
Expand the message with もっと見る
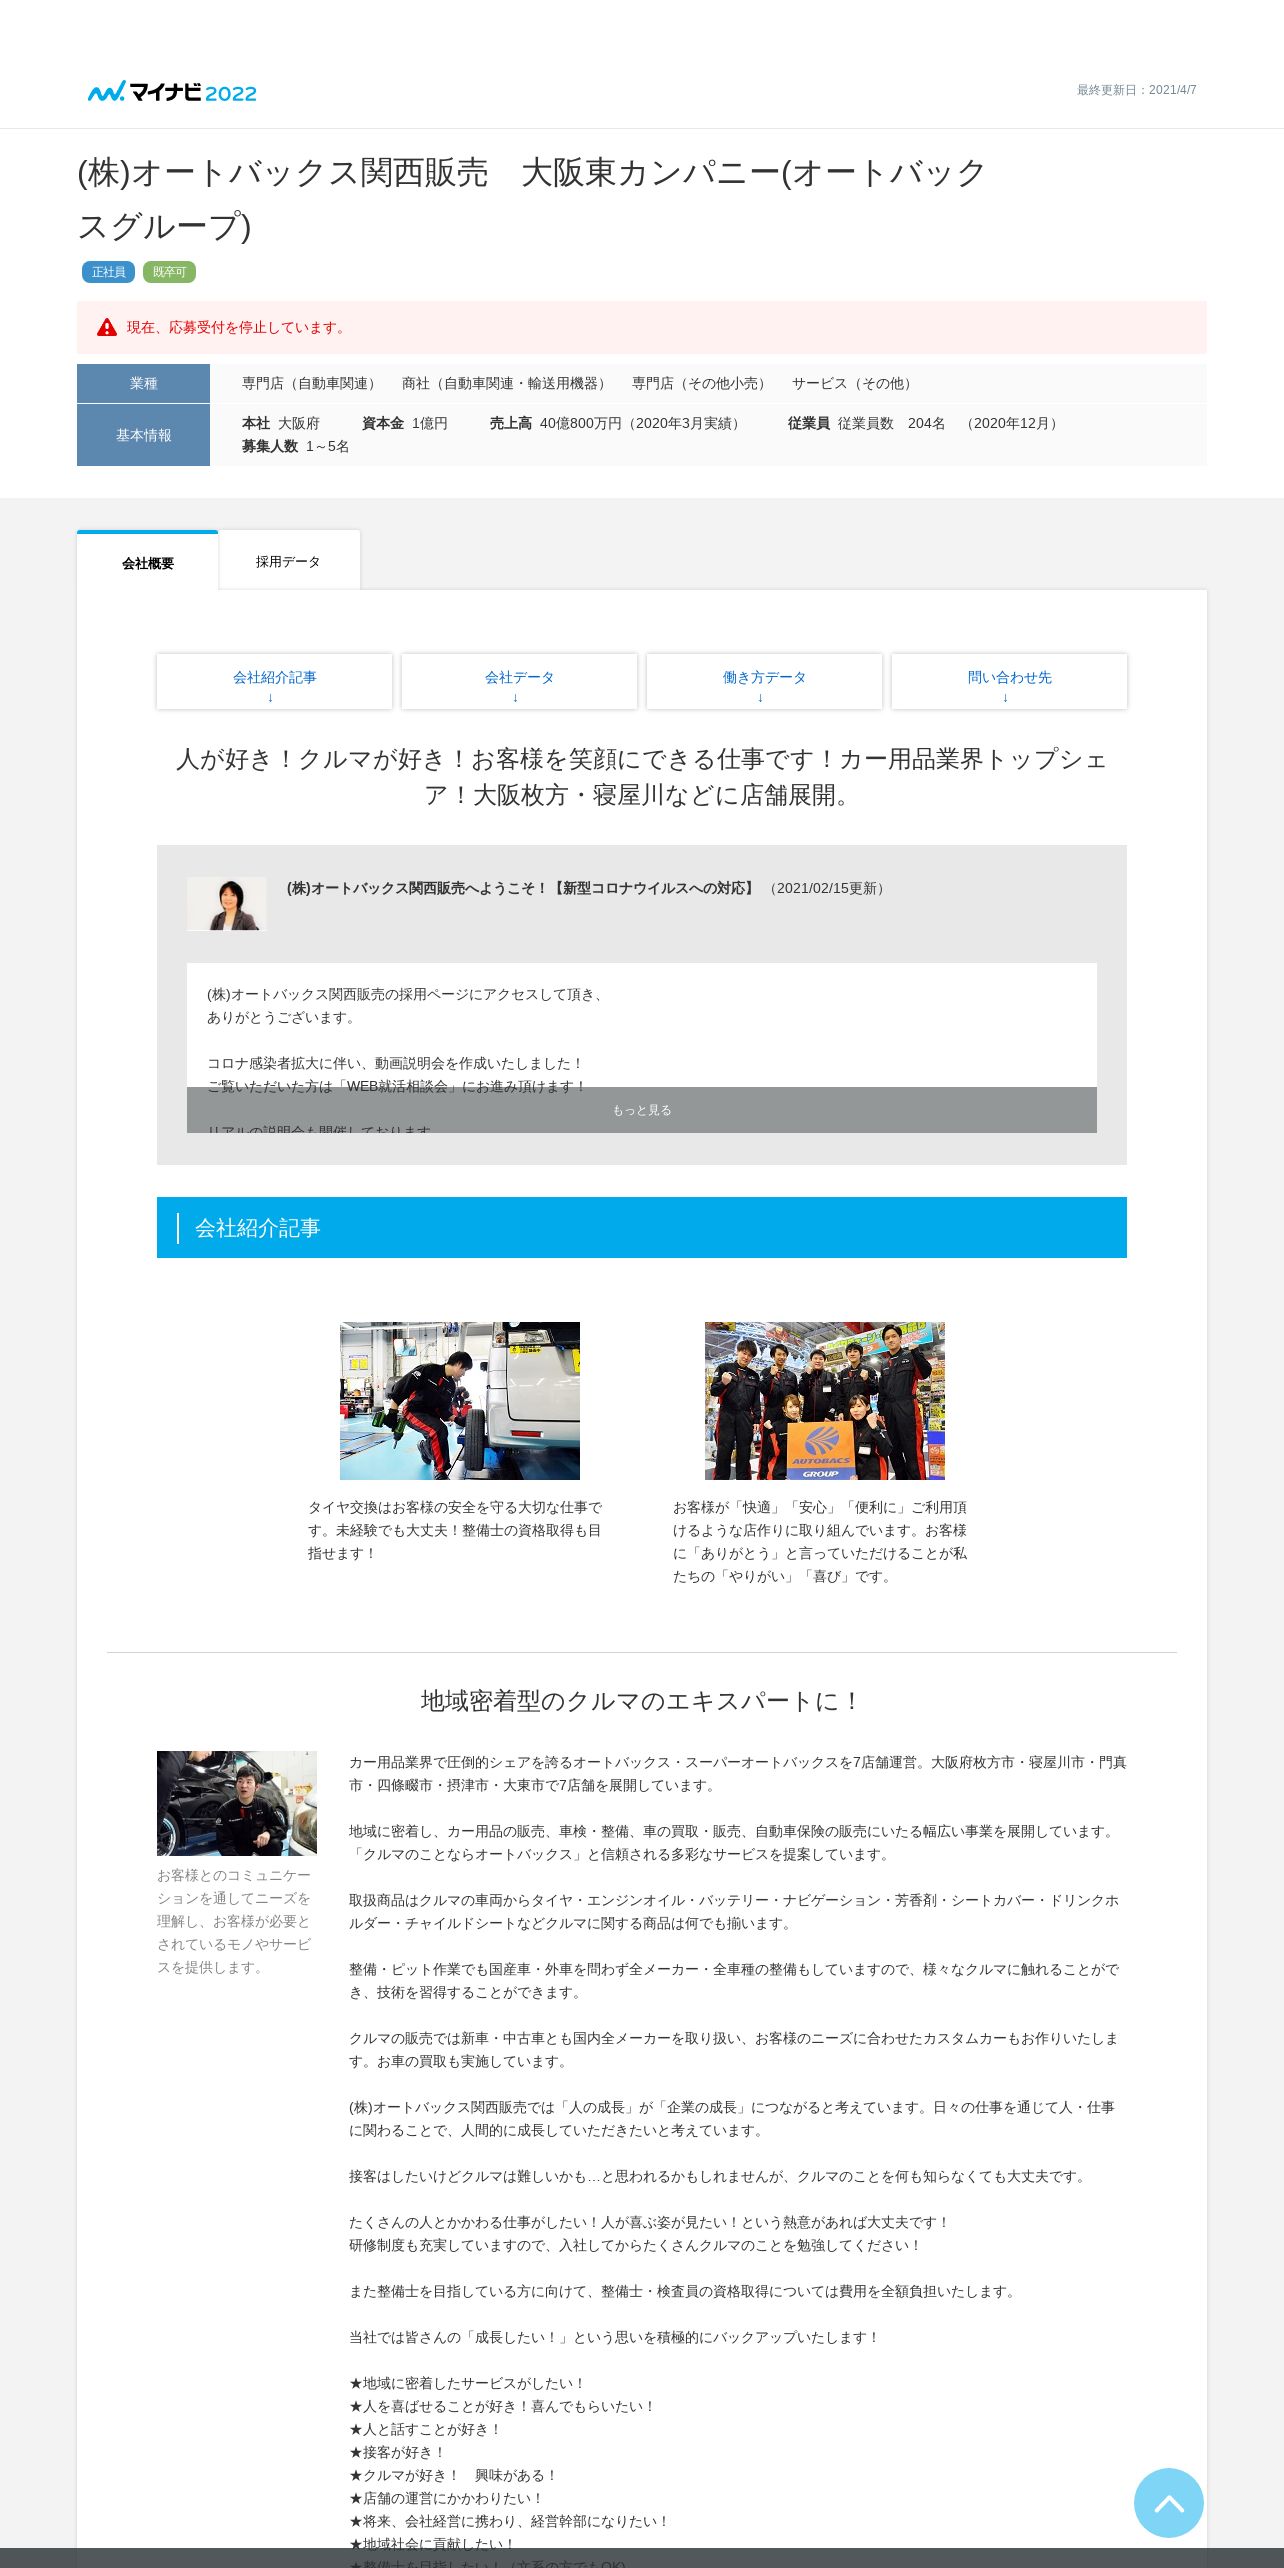pos(642,1110)
